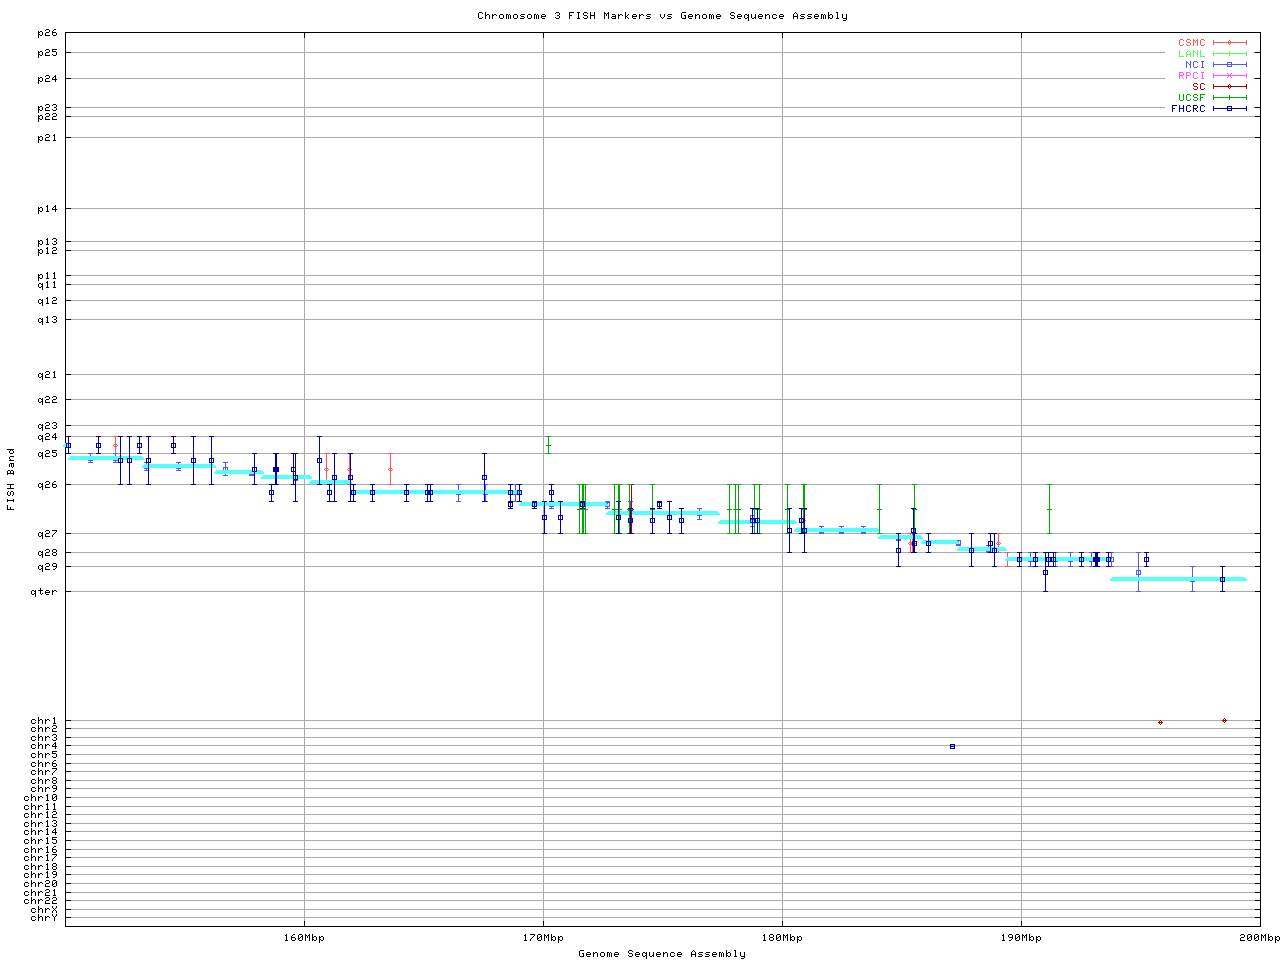The width and height of the screenshot is (1280, 960).
Task: Click the 180Mbp x-axis tick label
Action: (782, 938)
